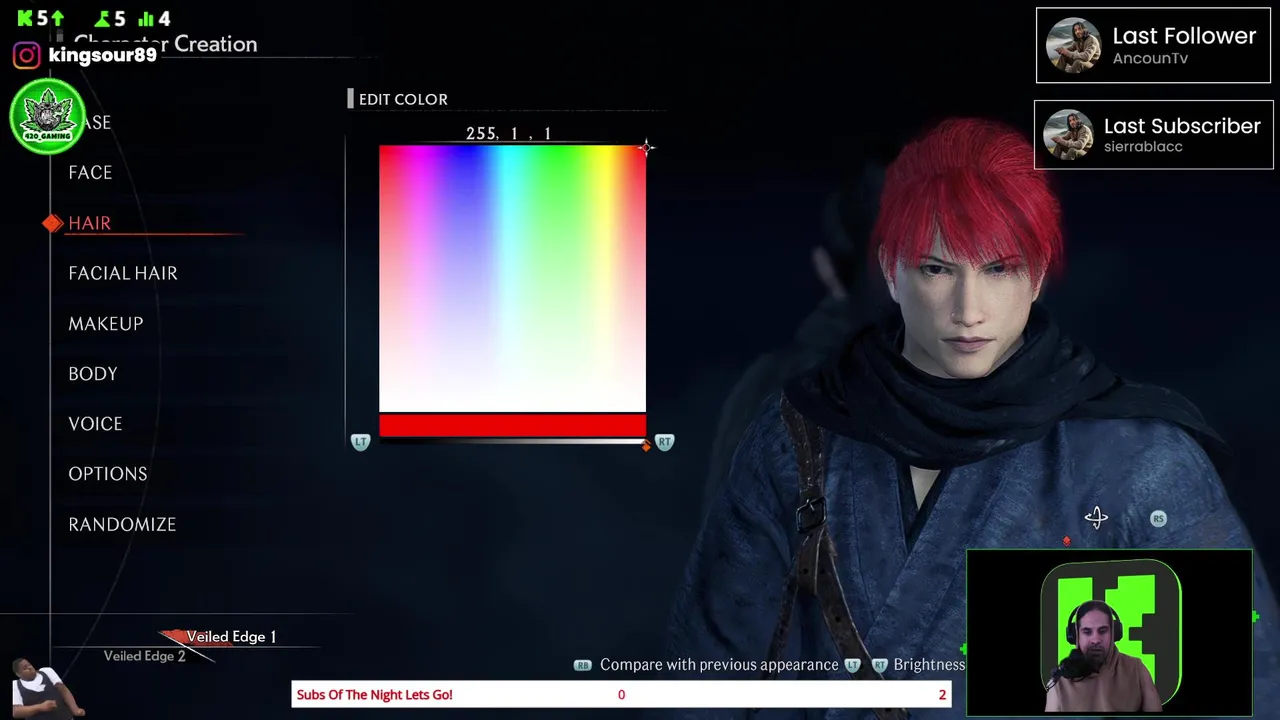
Task: Open the OPTIONS menu
Action: pyautogui.click(x=108, y=473)
